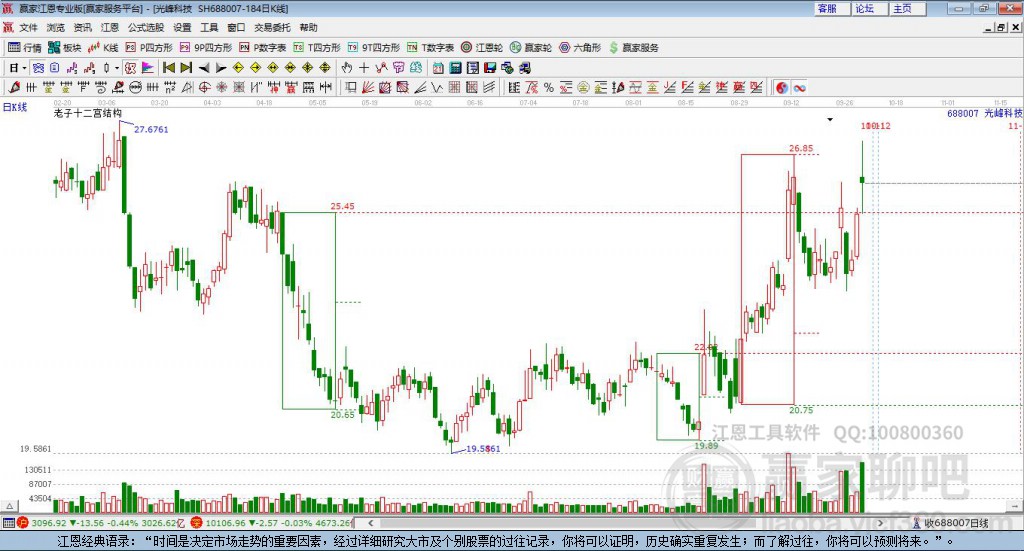Click the 论坛 forum button
Image resolution: width=1024 pixels, height=551 pixels.
tap(869, 8)
